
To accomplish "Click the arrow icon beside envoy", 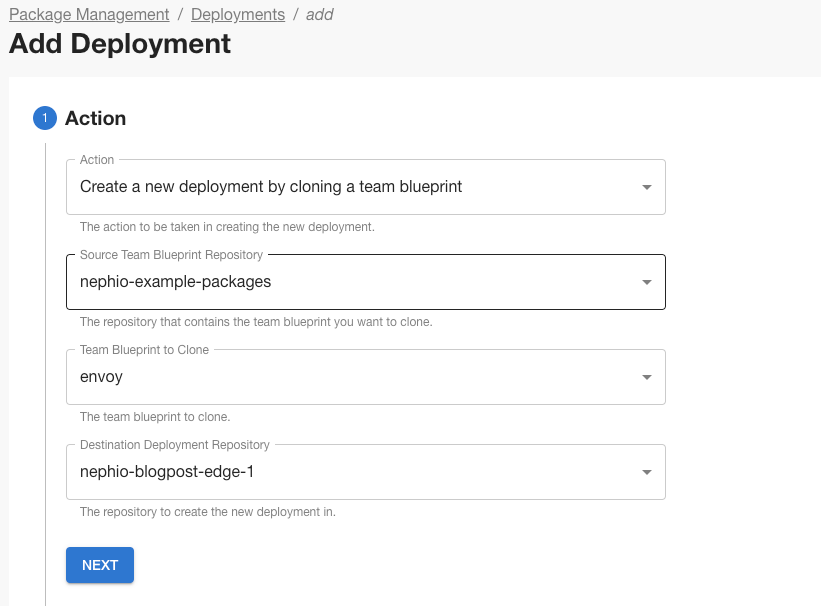I will (x=646, y=377).
